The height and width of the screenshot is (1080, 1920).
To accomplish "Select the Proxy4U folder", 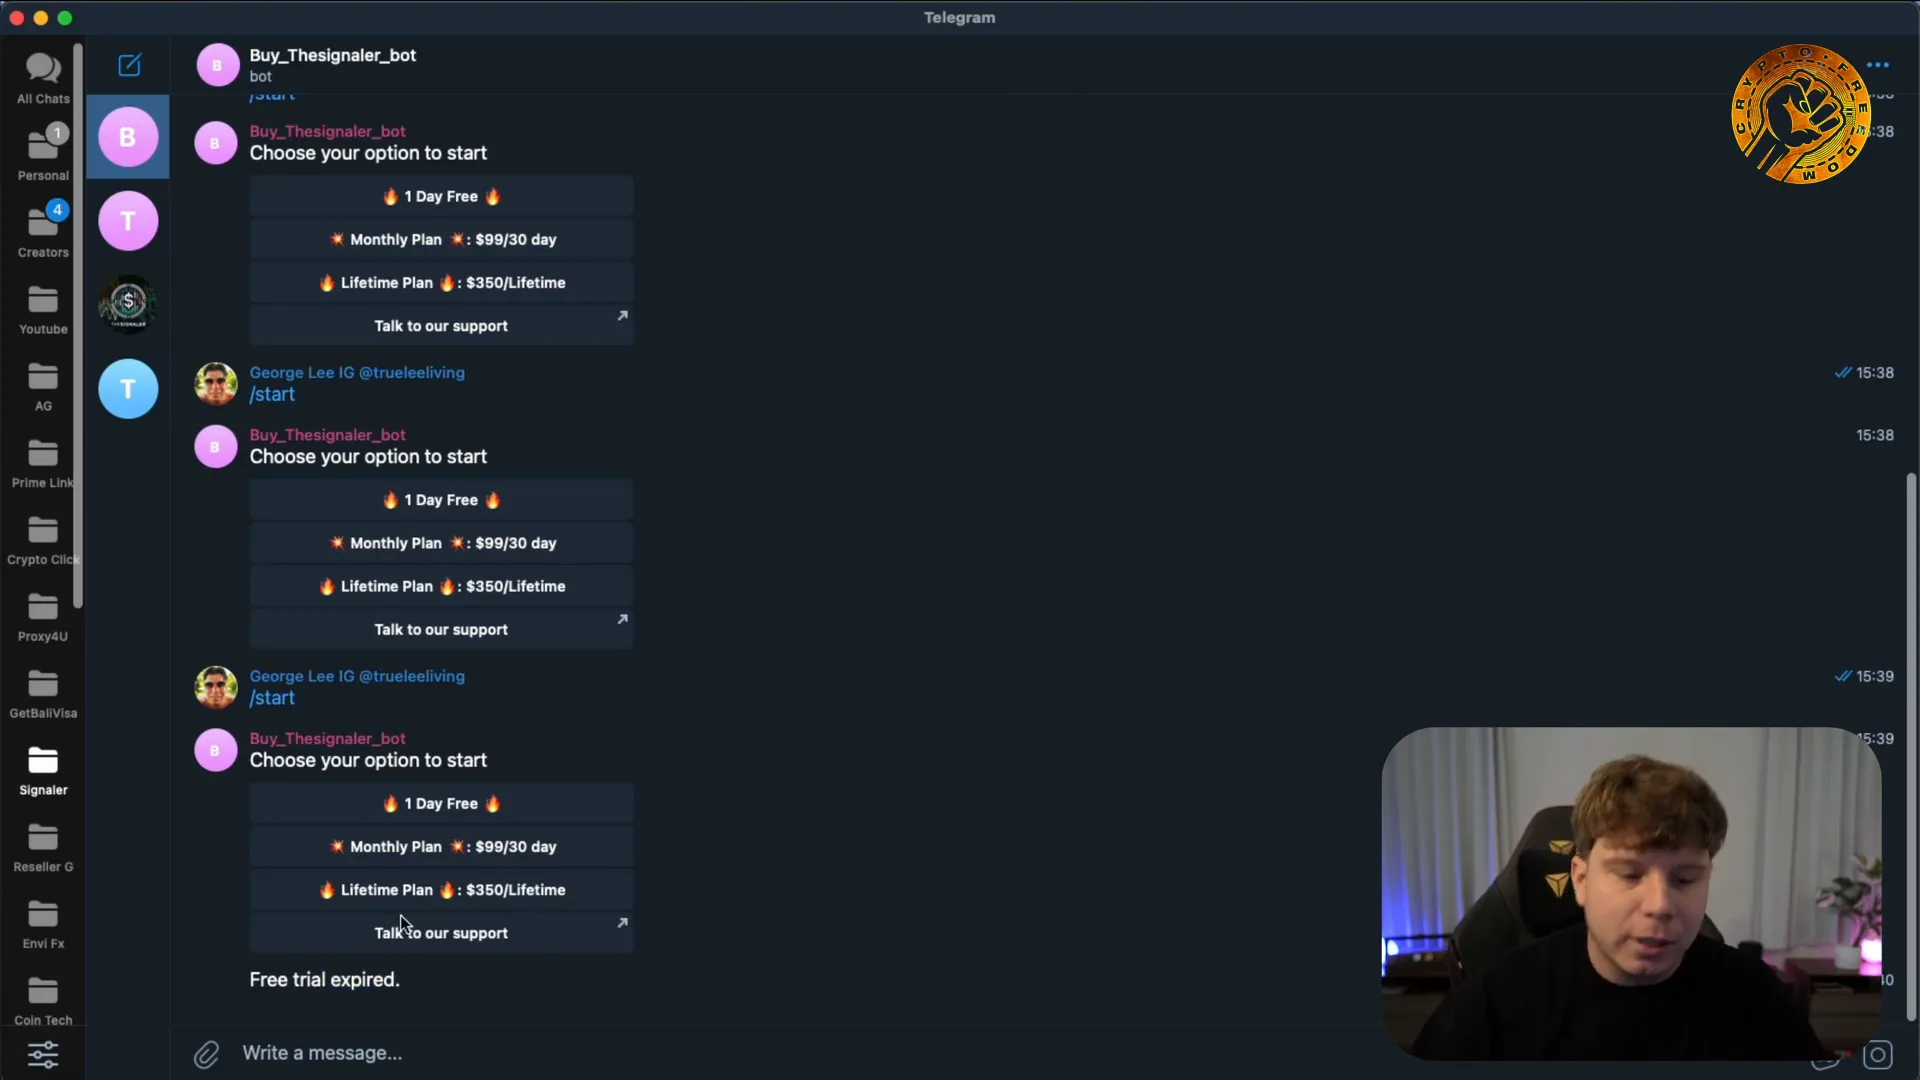I will click(x=43, y=617).
